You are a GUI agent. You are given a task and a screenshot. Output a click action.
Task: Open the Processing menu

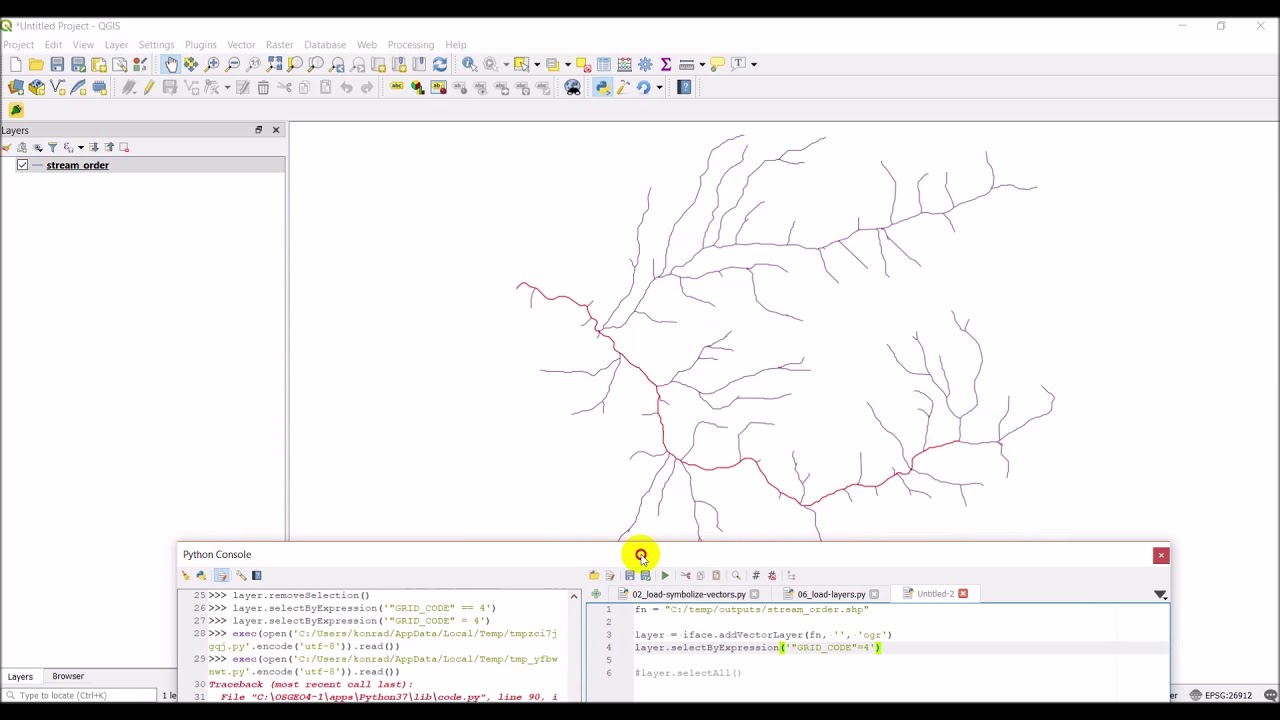coord(411,45)
